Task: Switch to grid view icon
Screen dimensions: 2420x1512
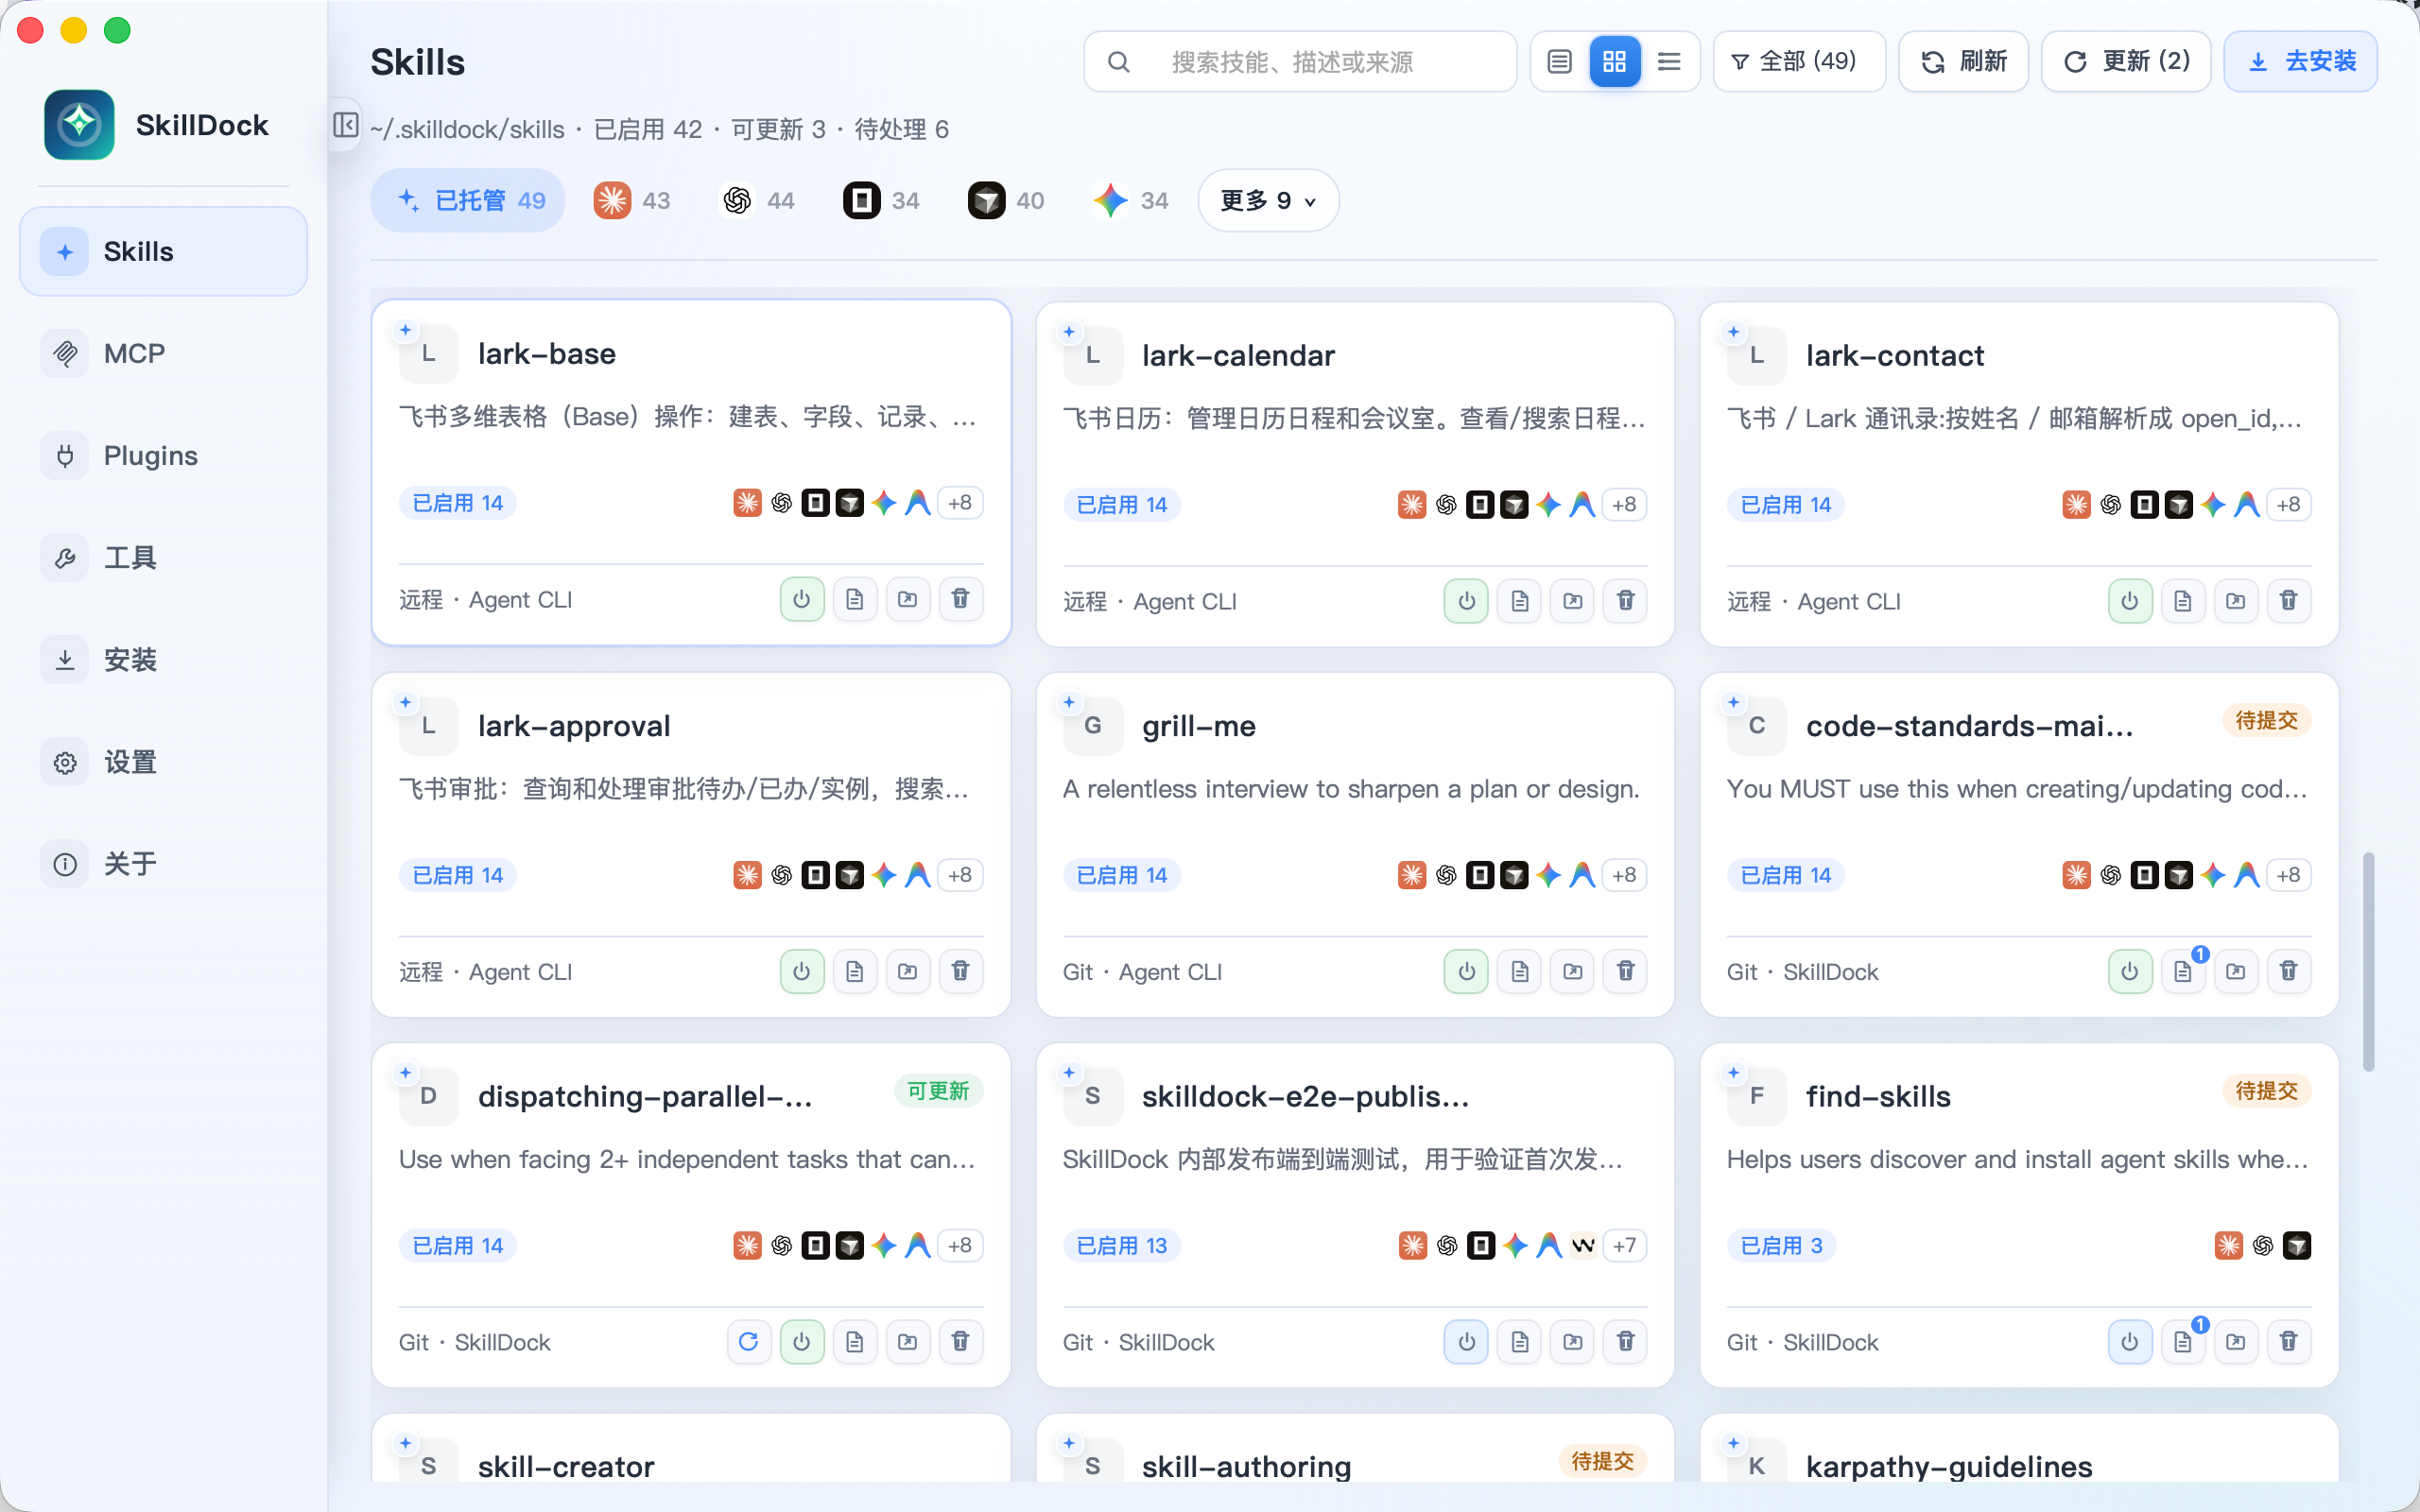Action: coord(1614,62)
